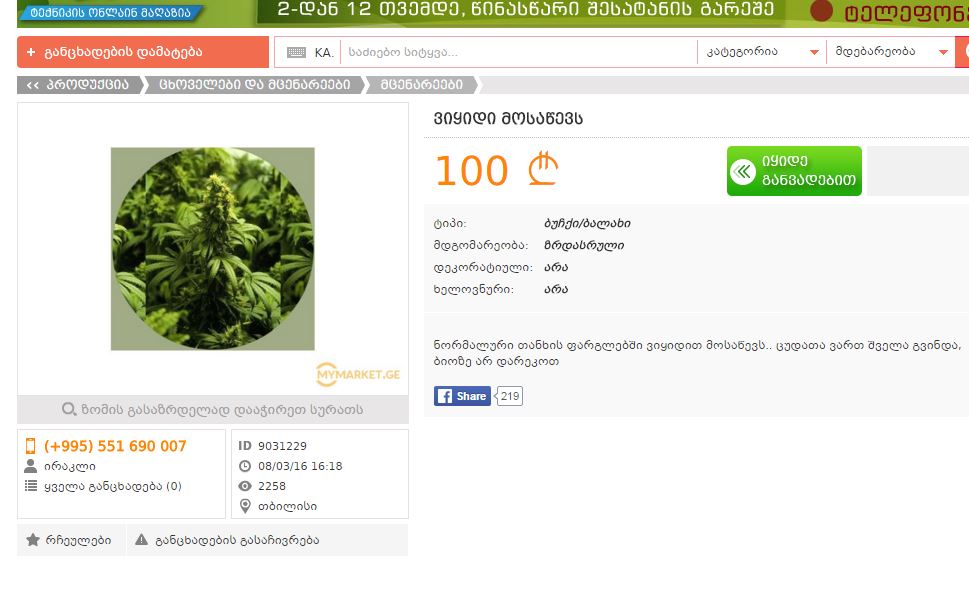
Task: Expand the მდებარეობა dropdown
Action: (891, 52)
